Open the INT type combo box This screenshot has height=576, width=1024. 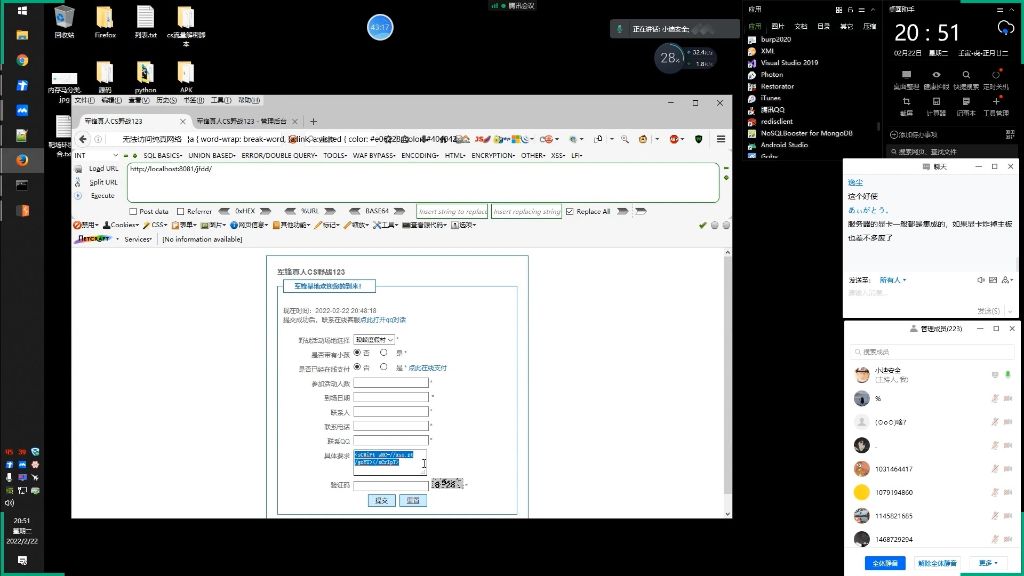point(96,155)
